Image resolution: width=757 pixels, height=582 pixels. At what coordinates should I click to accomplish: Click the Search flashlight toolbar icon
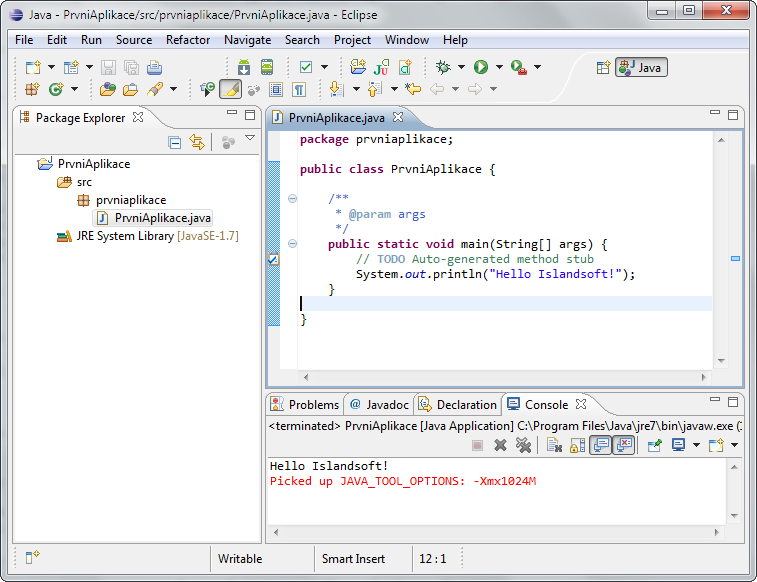pyautogui.click(x=154, y=89)
